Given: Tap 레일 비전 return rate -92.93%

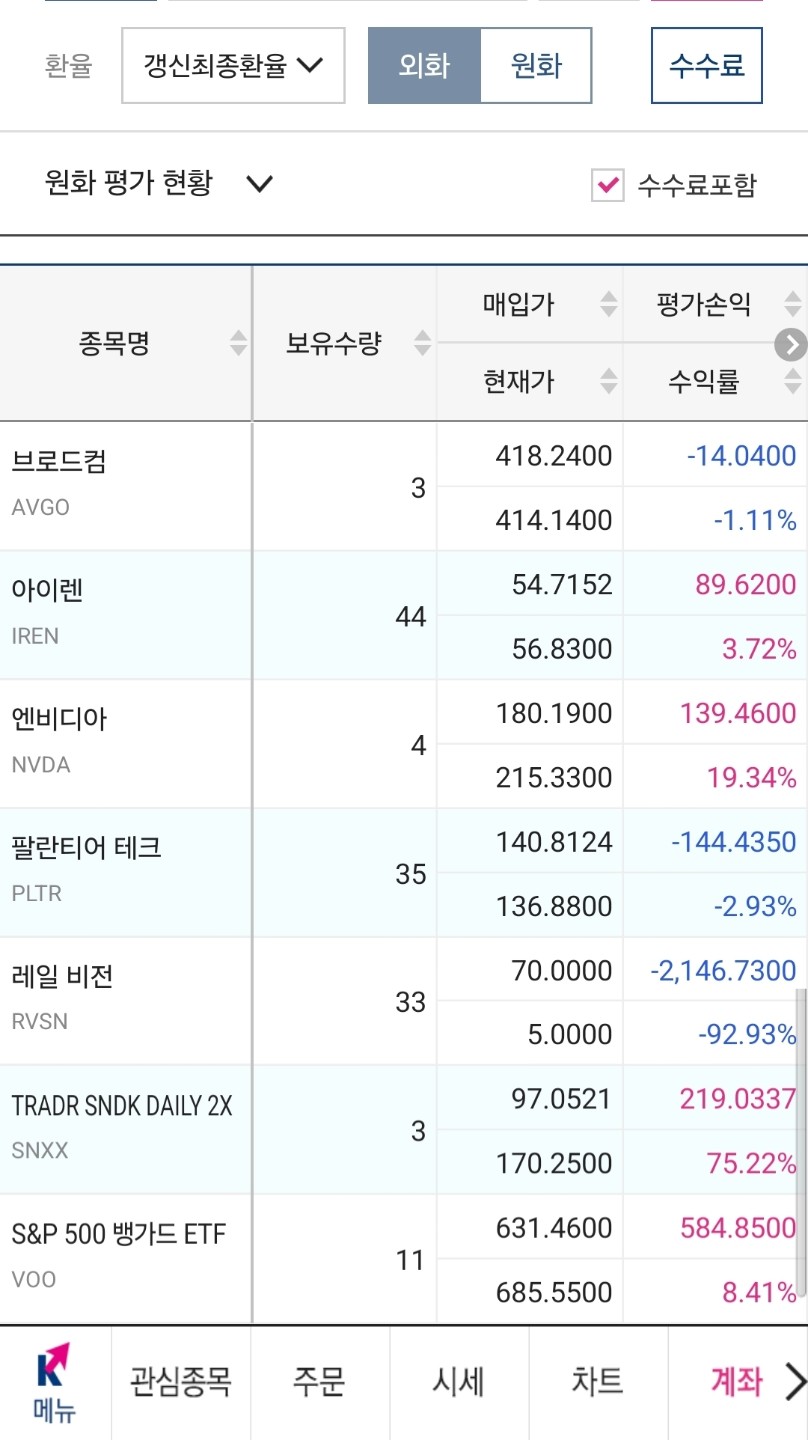Looking at the screenshot, I should tap(747, 1035).
